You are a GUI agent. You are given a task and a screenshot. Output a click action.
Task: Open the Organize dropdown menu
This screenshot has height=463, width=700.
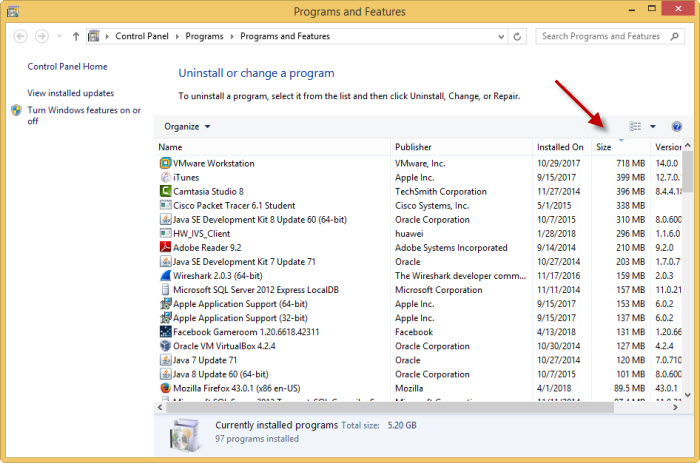tap(187, 126)
